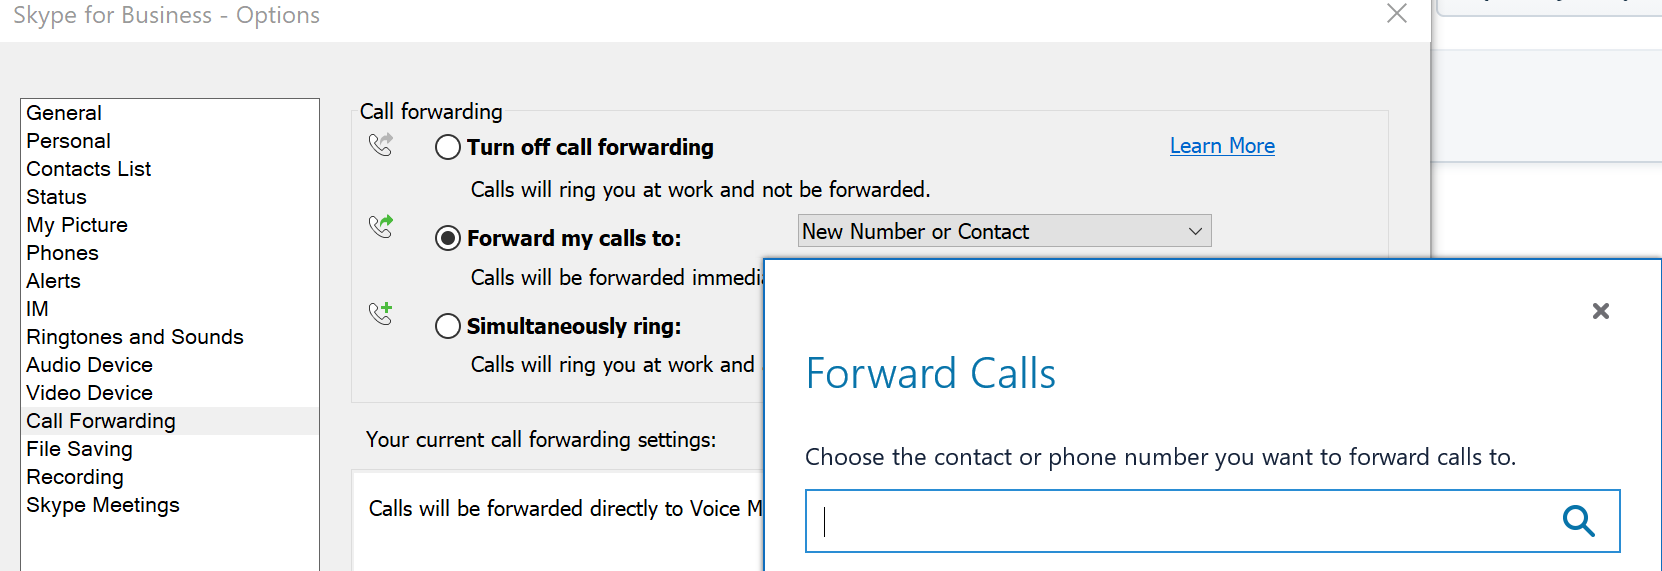Click the plus phone icon beside Simultaneously ring
This screenshot has width=1662, height=571.
(381, 314)
